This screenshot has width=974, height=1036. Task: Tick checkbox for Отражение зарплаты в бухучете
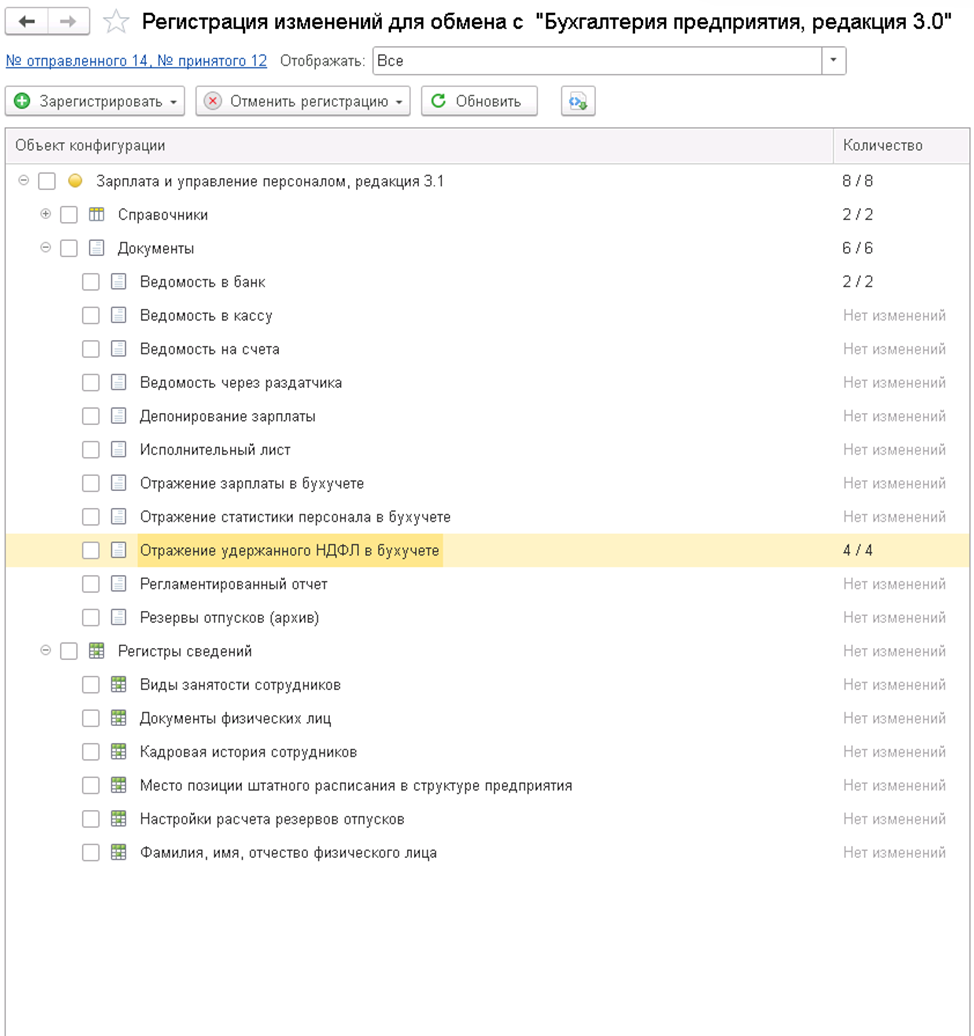pyautogui.click(x=91, y=484)
